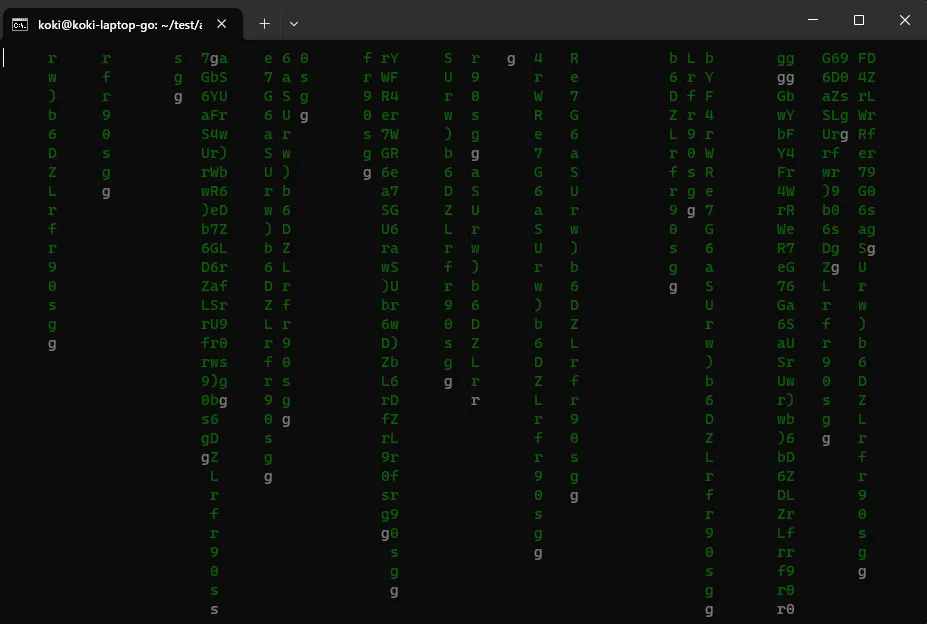Close the koki@koki-laptop-go tab
The height and width of the screenshot is (624, 927).
click(220, 24)
